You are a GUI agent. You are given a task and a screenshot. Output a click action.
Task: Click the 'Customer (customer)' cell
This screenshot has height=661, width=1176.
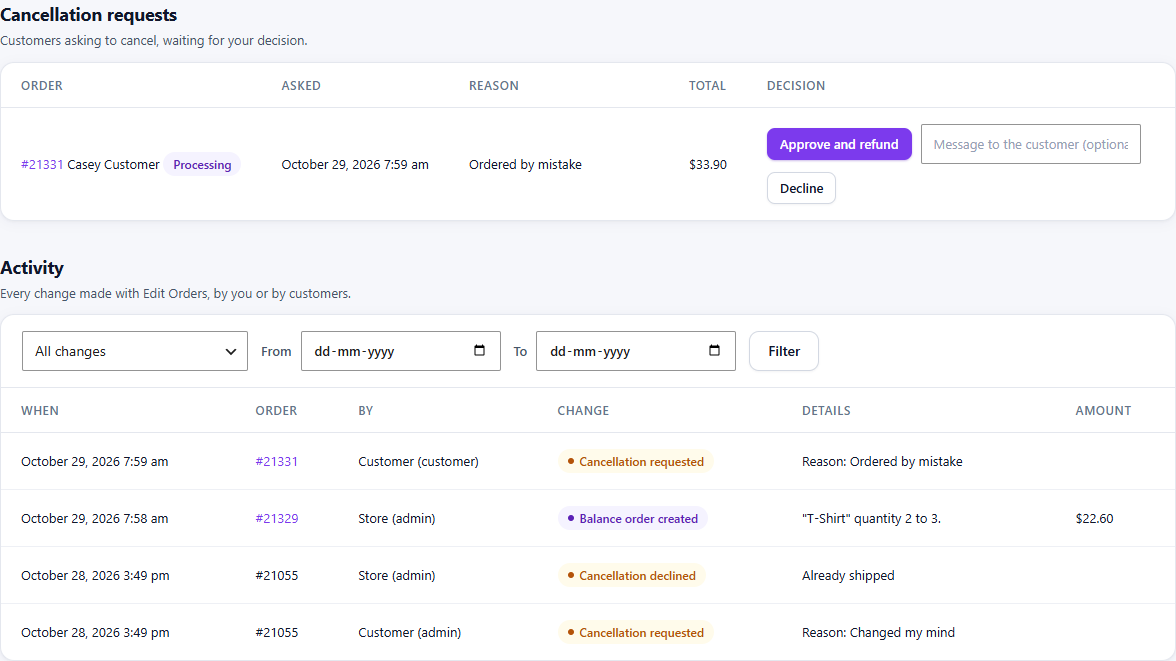(418, 461)
